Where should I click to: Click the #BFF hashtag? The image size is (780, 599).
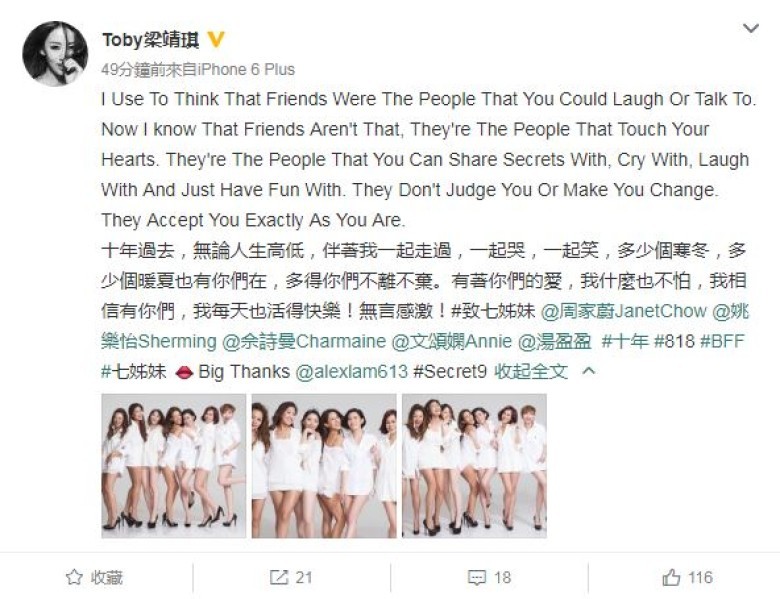coord(722,341)
